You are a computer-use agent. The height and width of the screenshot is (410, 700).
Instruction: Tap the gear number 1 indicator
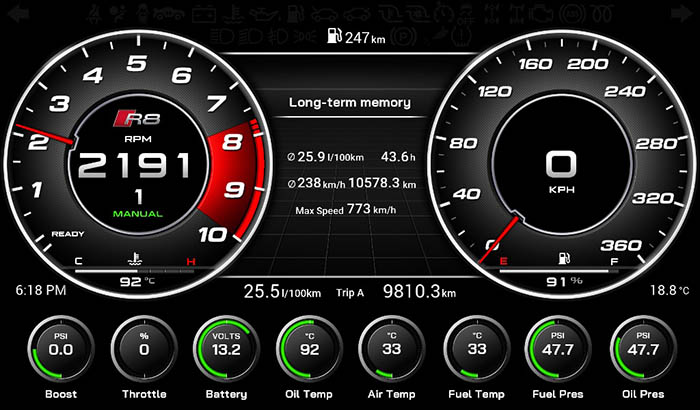pyautogui.click(x=139, y=197)
